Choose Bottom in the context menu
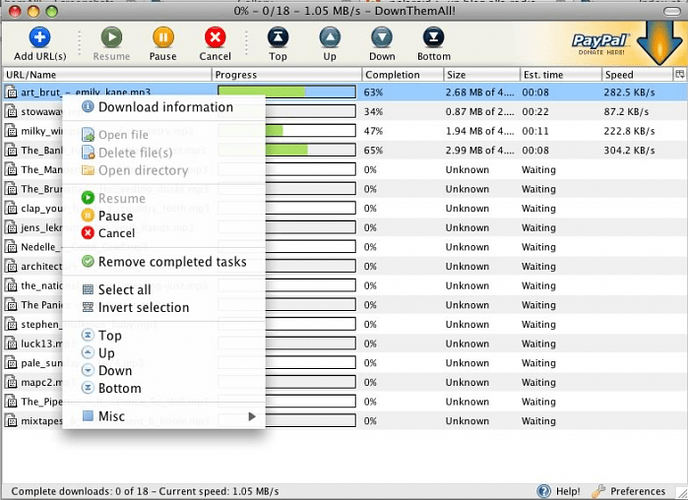 pyautogui.click(x=164, y=388)
